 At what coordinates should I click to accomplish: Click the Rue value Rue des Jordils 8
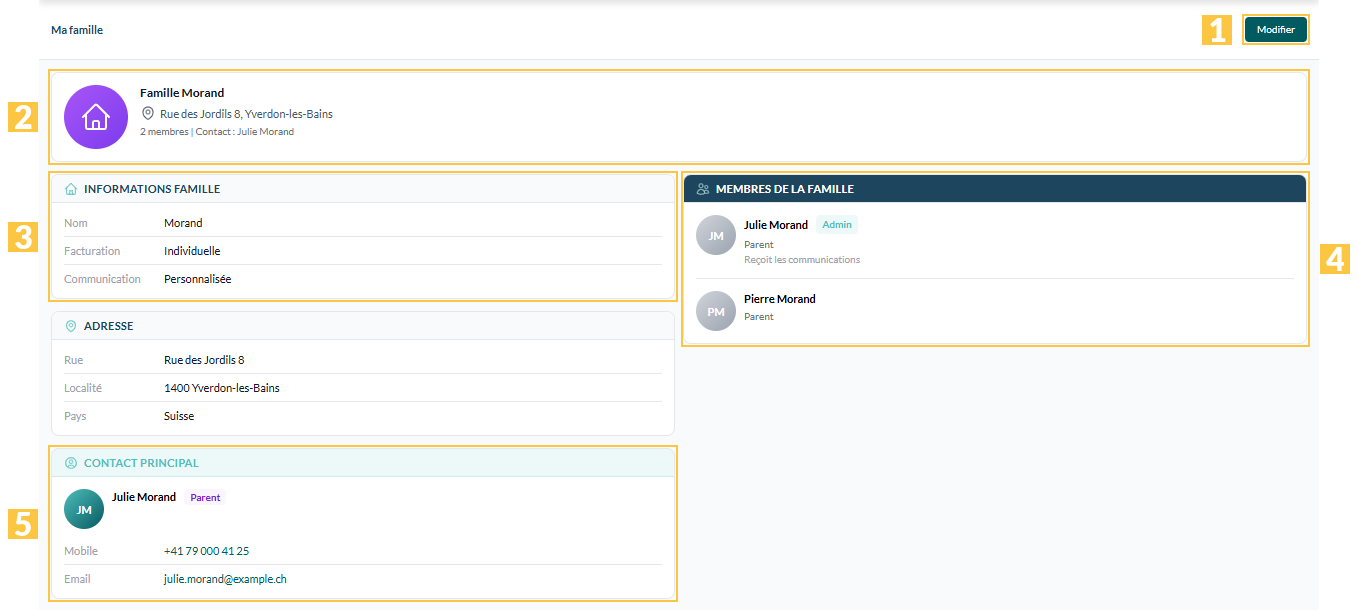(x=204, y=360)
